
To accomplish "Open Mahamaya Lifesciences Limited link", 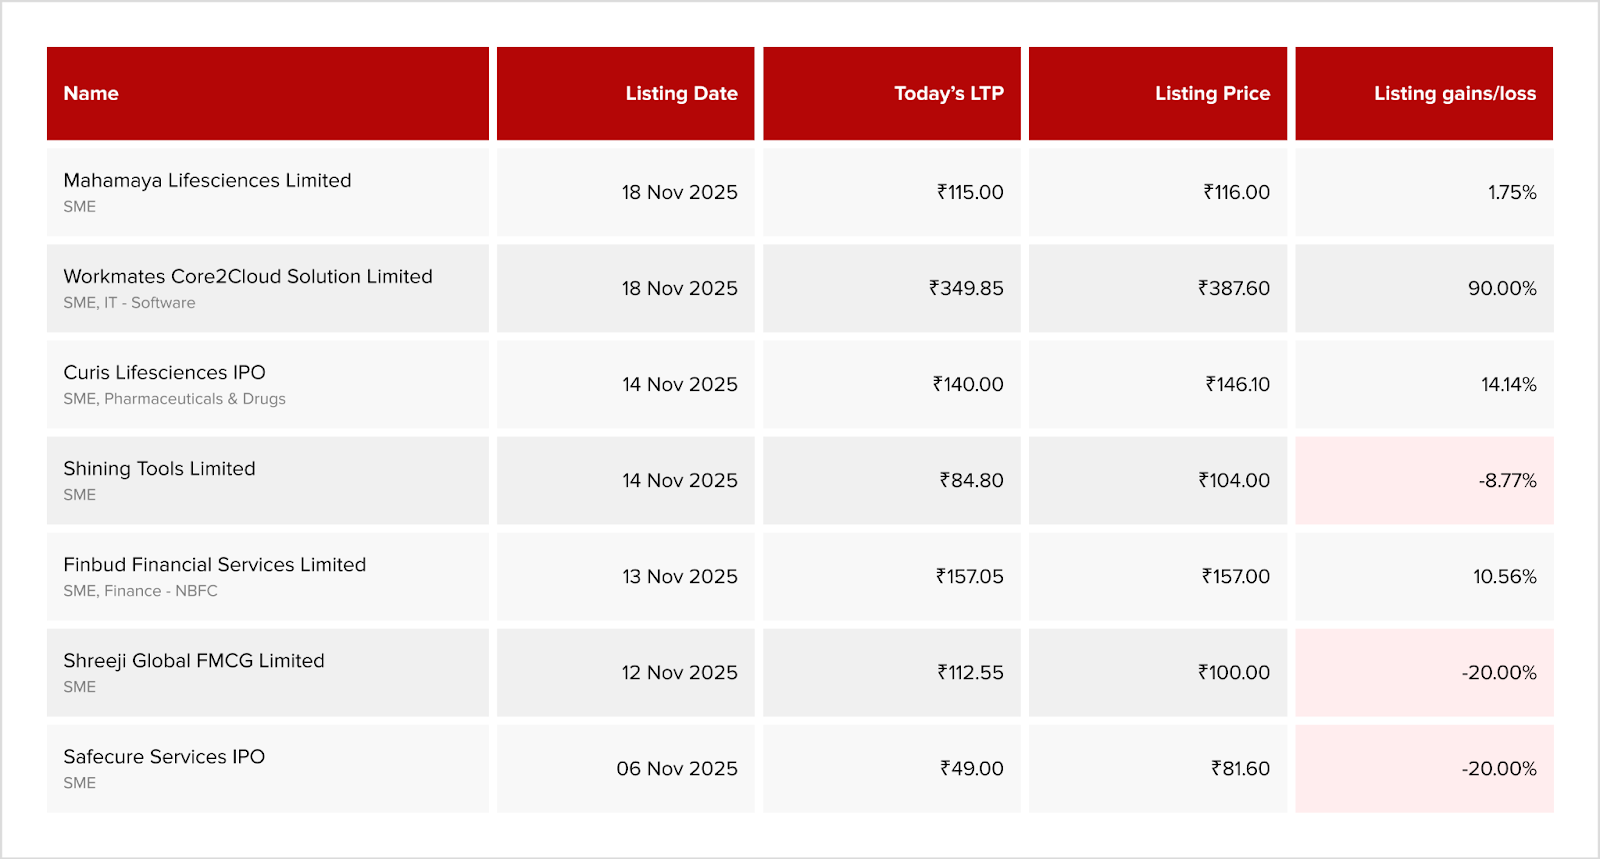I will tap(207, 181).
